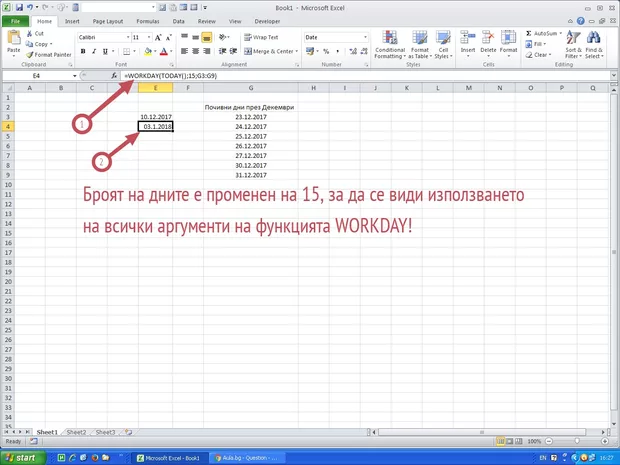Toggle Align Text Left

[184, 51]
